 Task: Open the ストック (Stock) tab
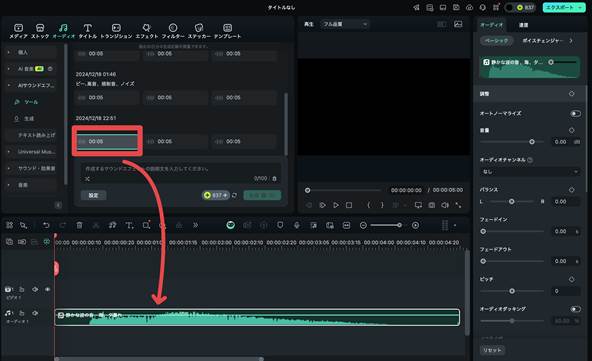coord(40,31)
